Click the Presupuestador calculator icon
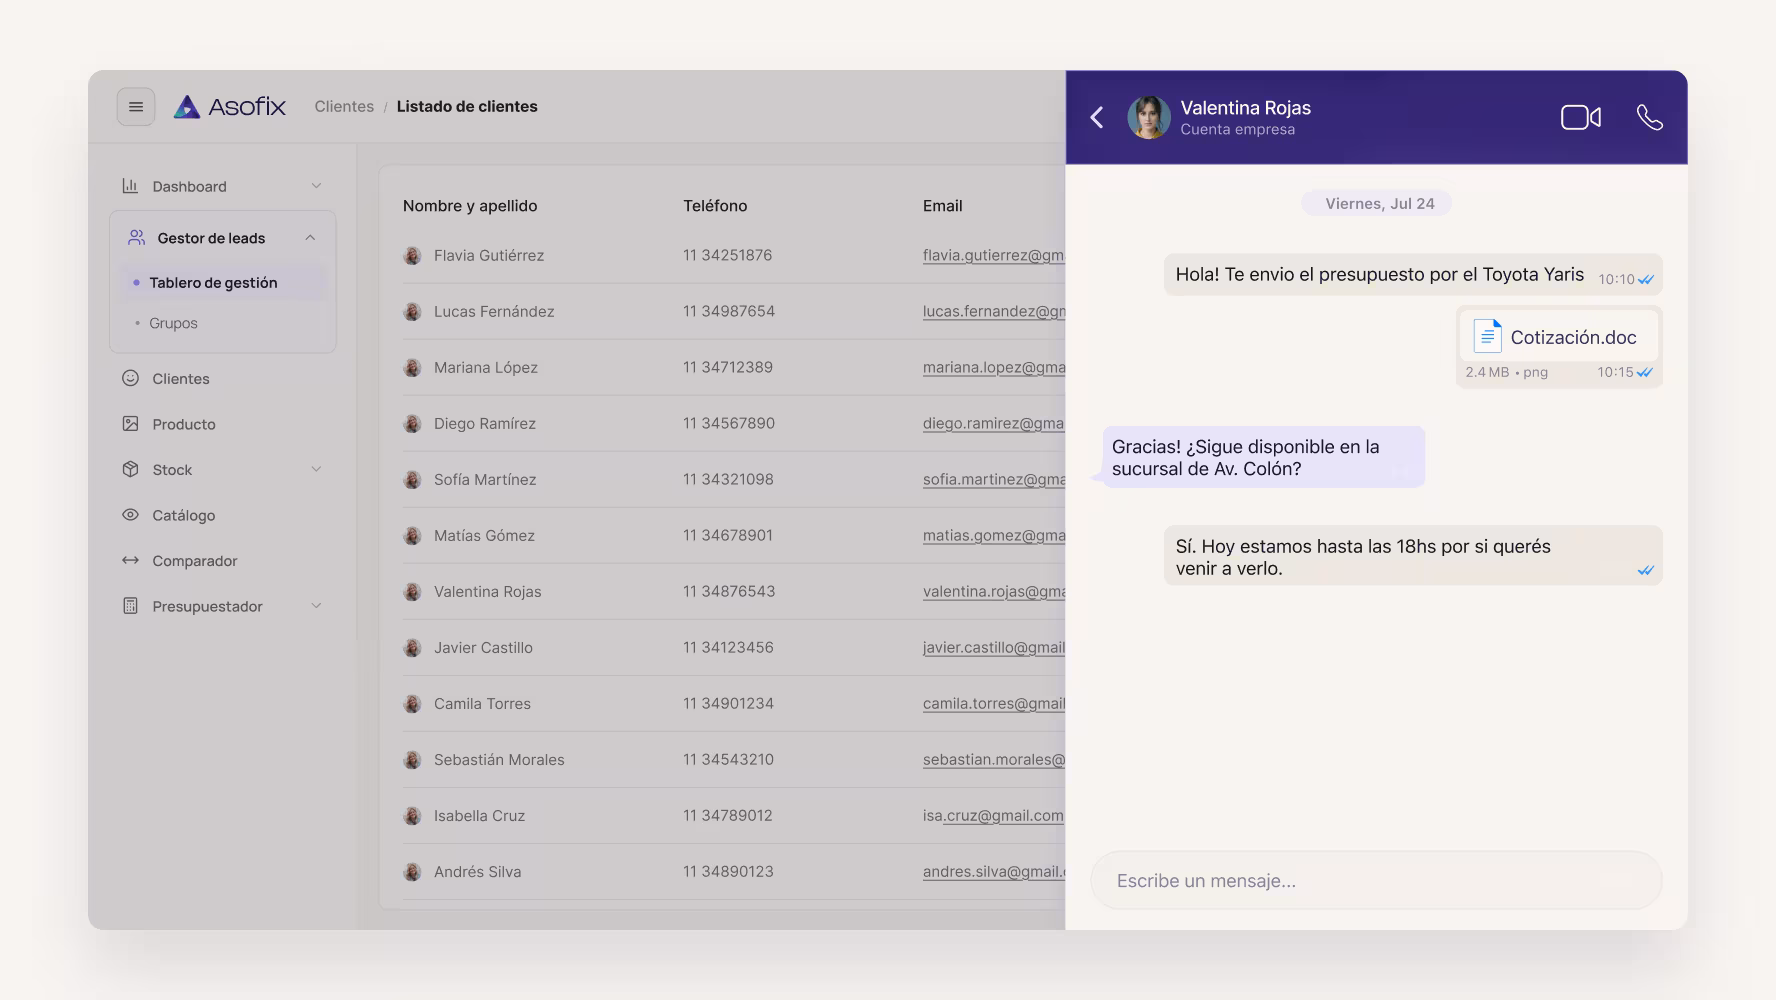 tap(130, 606)
